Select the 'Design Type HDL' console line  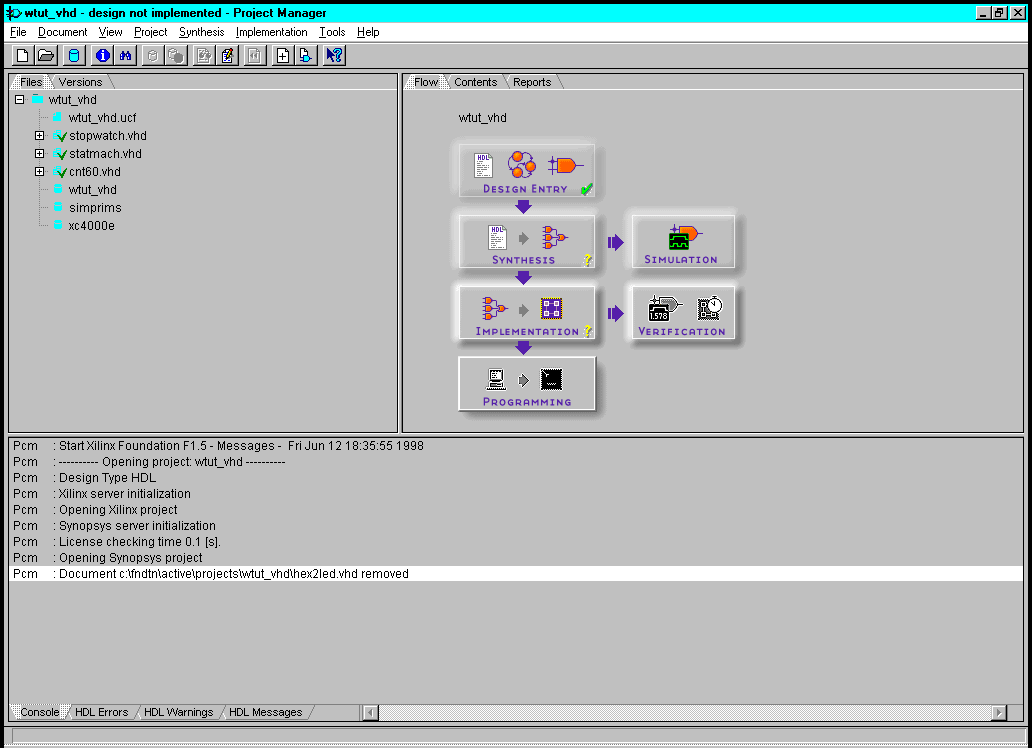click(516, 477)
